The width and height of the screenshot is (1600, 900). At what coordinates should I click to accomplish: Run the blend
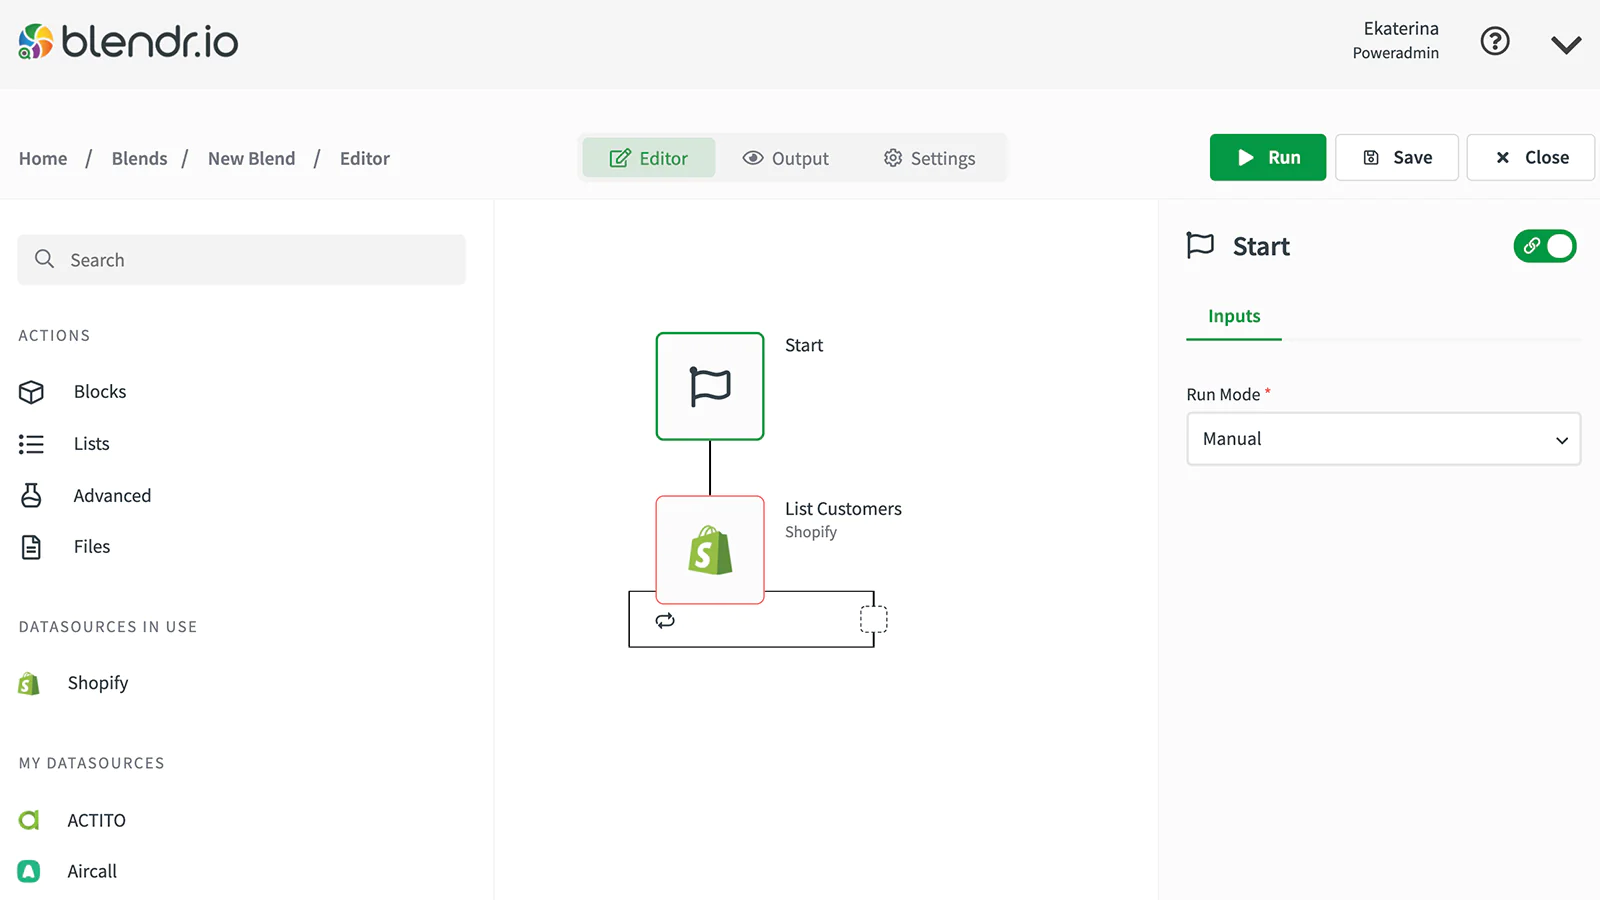pos(1268,157)
